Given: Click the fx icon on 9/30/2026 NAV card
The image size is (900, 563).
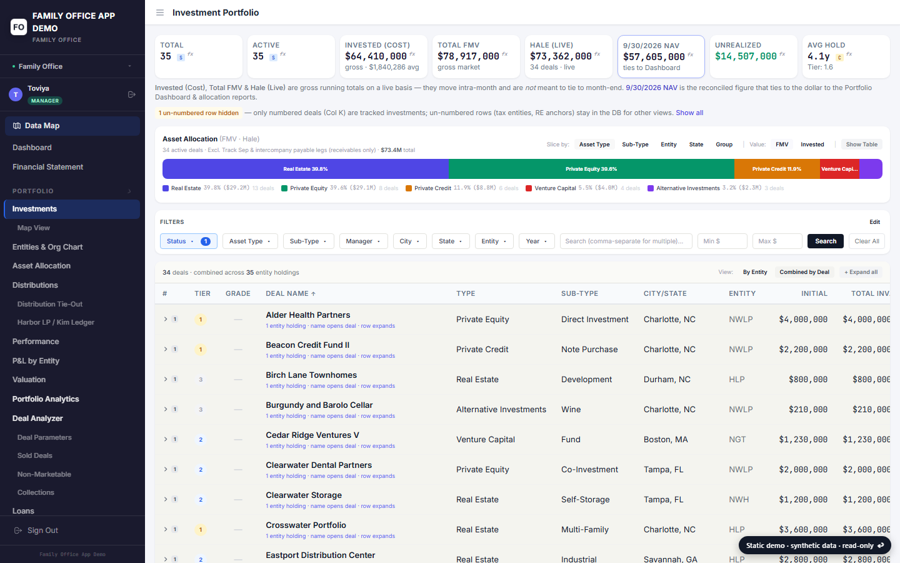Looking at the screenshot, I should pyautogui.click(x=690, y=55).
